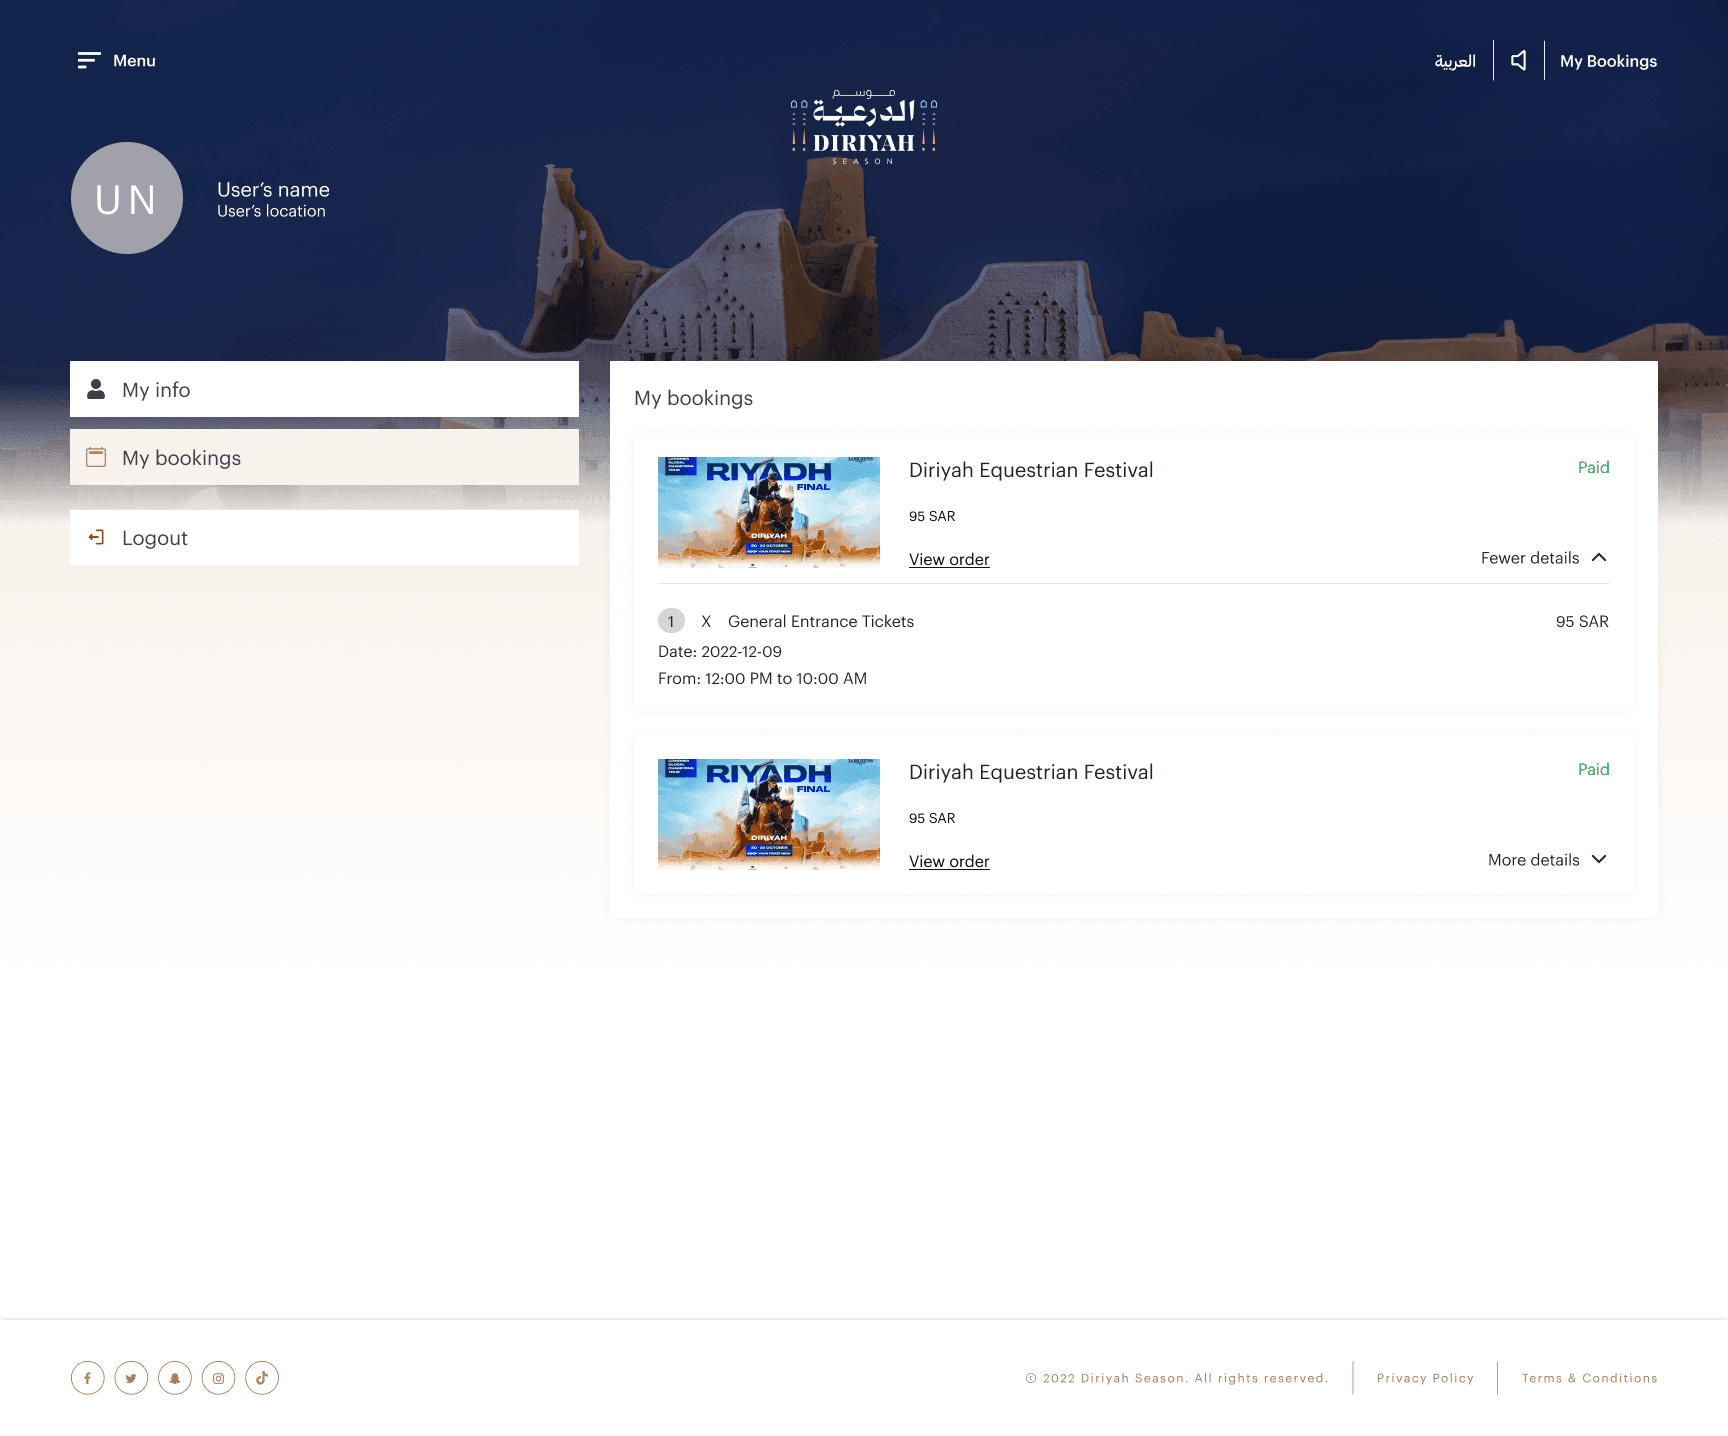Switch language to العربية
The image size is (1728, 1436).
point(1455,61)
